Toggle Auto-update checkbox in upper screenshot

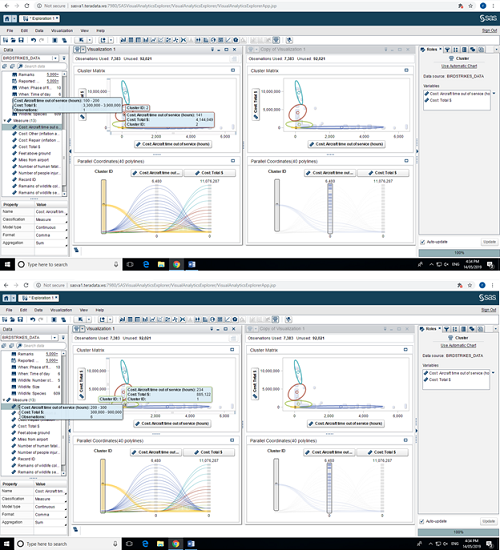click(x=423, y=242)
